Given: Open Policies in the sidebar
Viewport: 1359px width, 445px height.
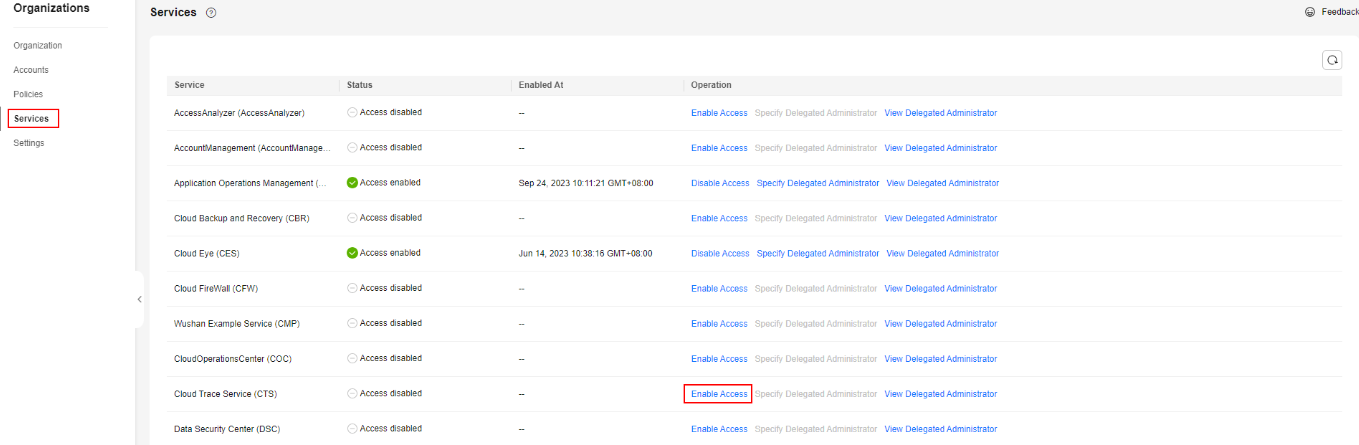Looking at the screenshot, I should [28, 94].
